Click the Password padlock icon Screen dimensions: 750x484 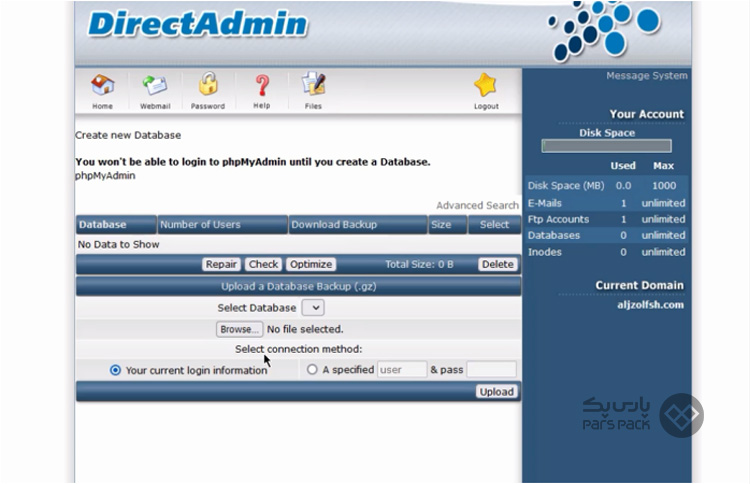pos(208,84)
